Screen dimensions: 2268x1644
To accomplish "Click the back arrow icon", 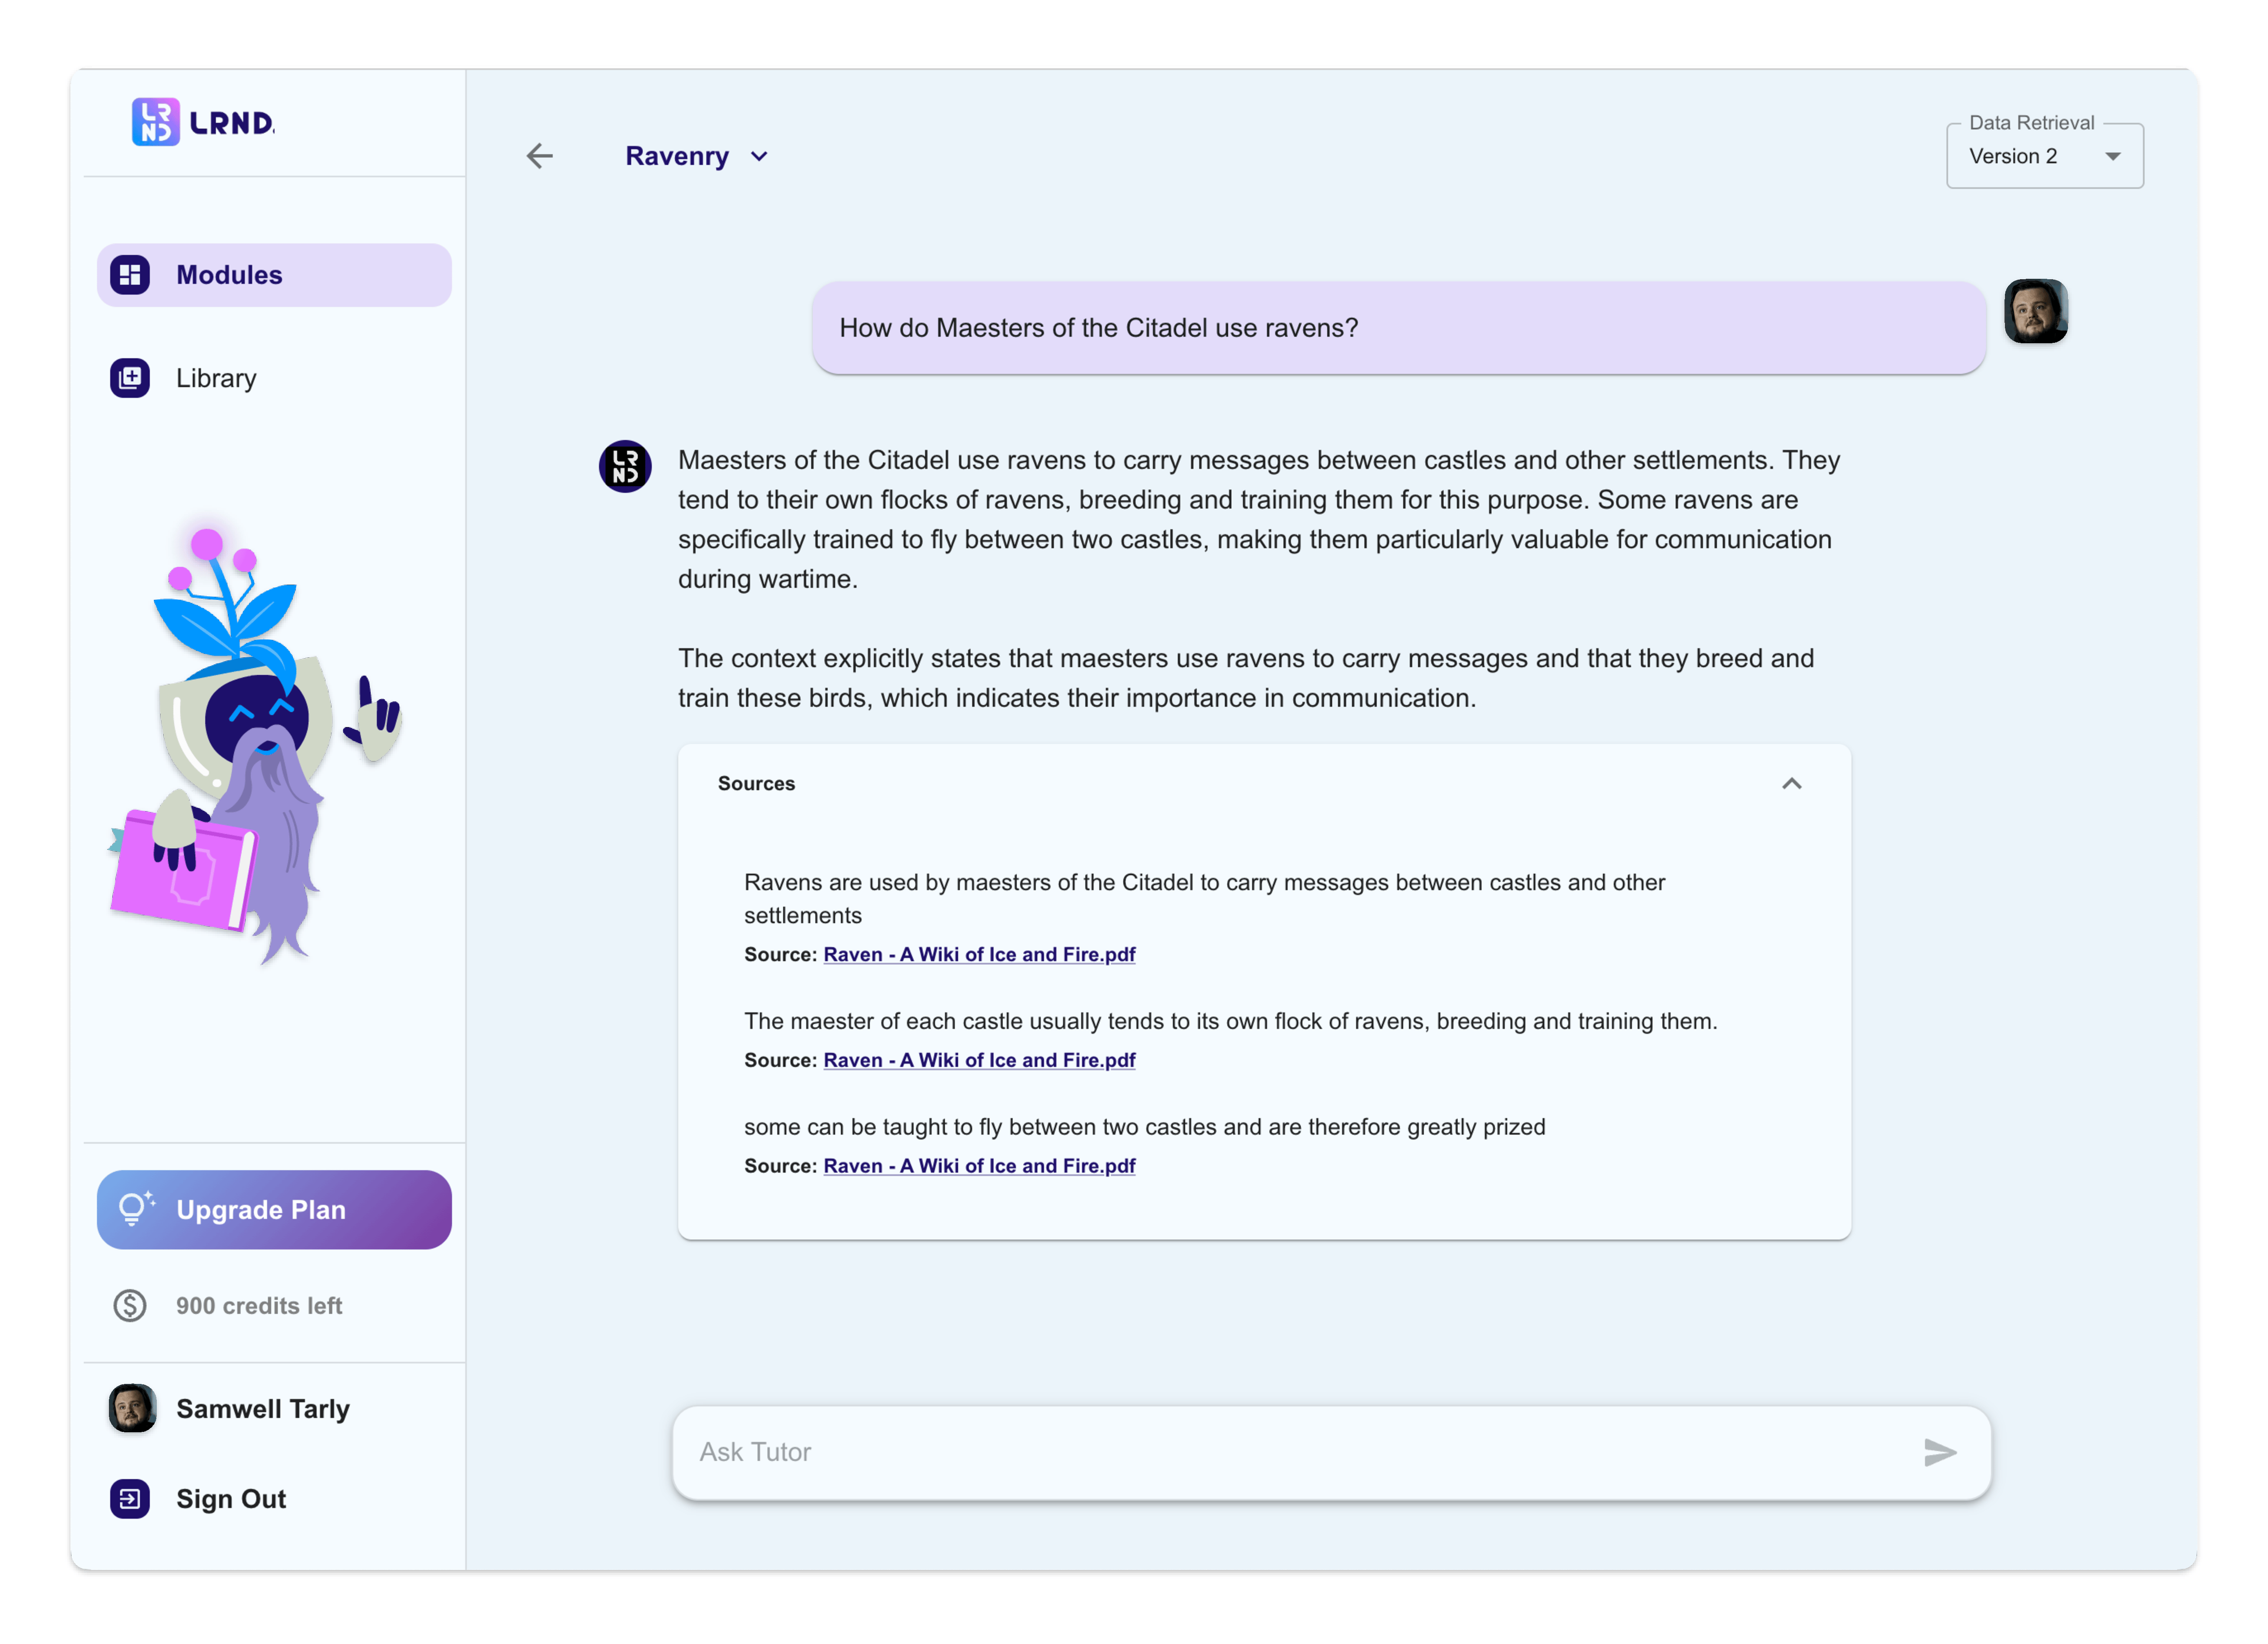I will [x=540, y=156].
